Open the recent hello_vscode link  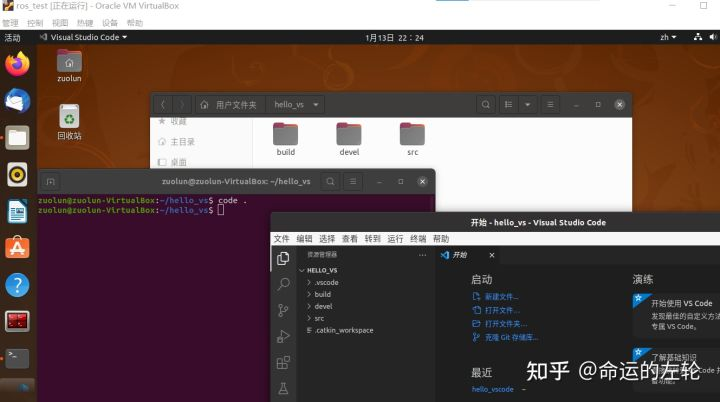point(493,389)
